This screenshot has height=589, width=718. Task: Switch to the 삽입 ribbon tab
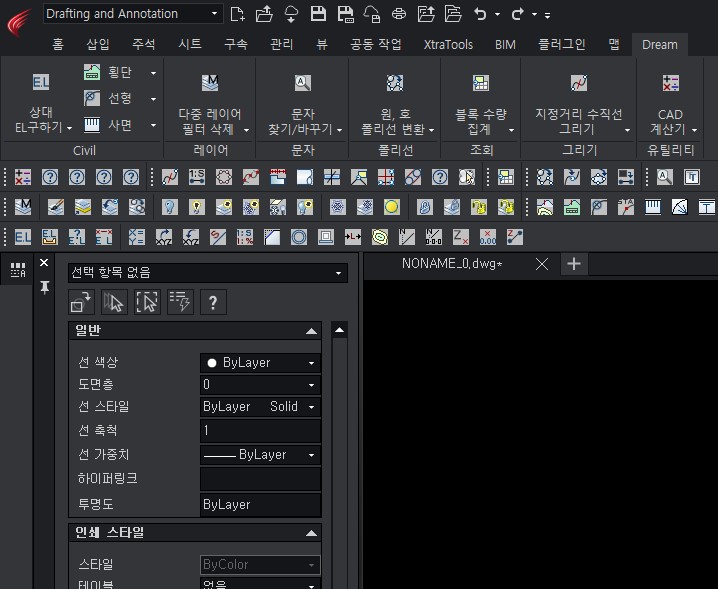(98, 44)
